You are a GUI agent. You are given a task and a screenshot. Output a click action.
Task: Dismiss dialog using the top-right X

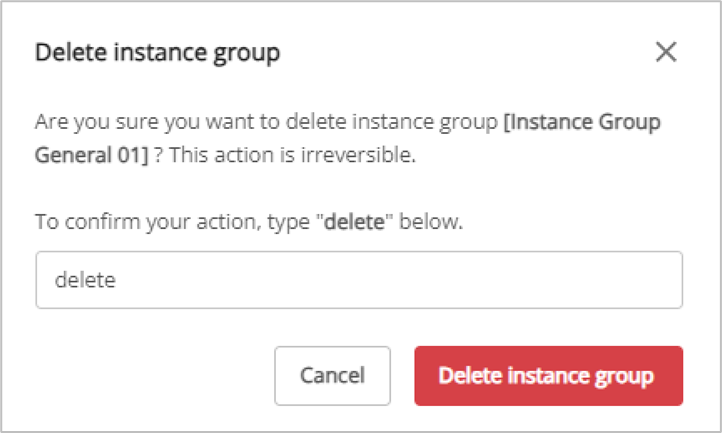click(666, 52)
